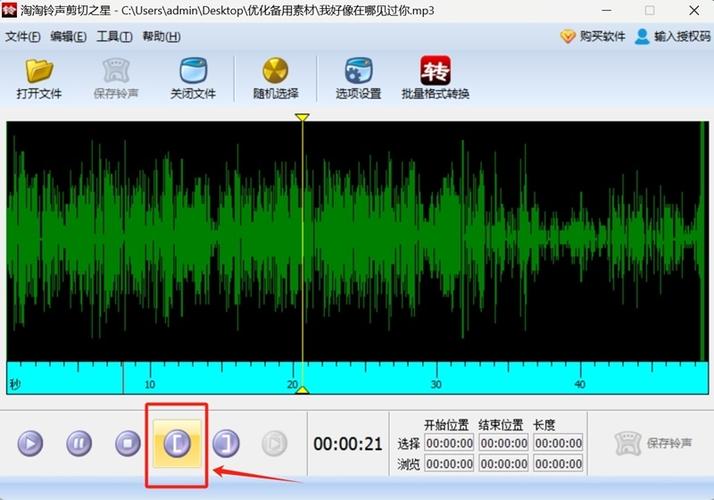Image resolution: width=714 pixels, height=500 pixels.
Task: Click the 打开文件 folder icon
Action: (39, 71)
